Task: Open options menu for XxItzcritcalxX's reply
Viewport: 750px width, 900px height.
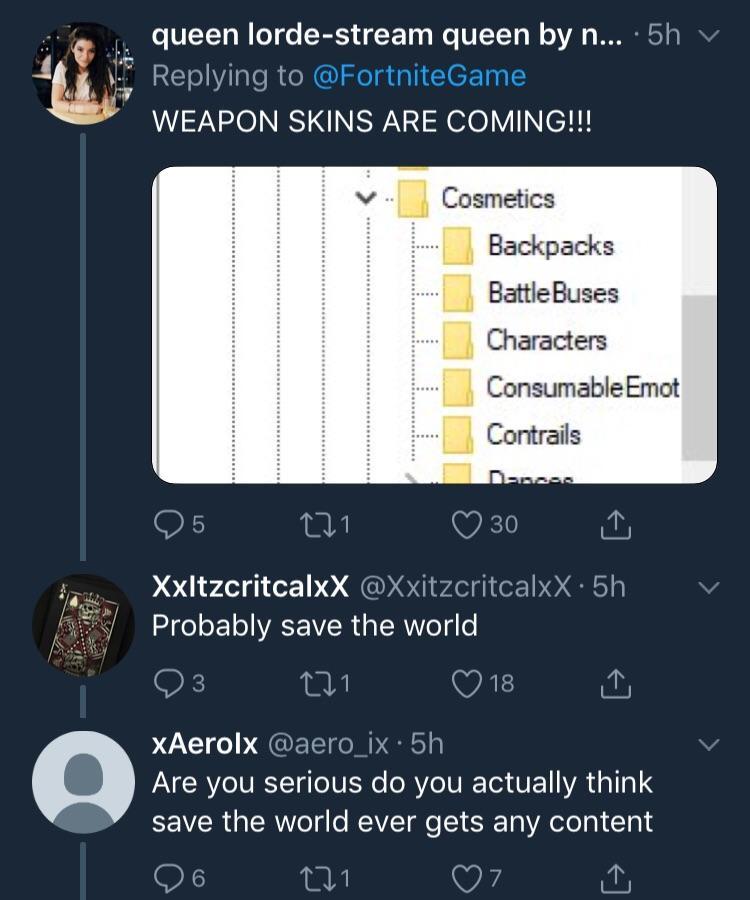Action: point(706,590)
